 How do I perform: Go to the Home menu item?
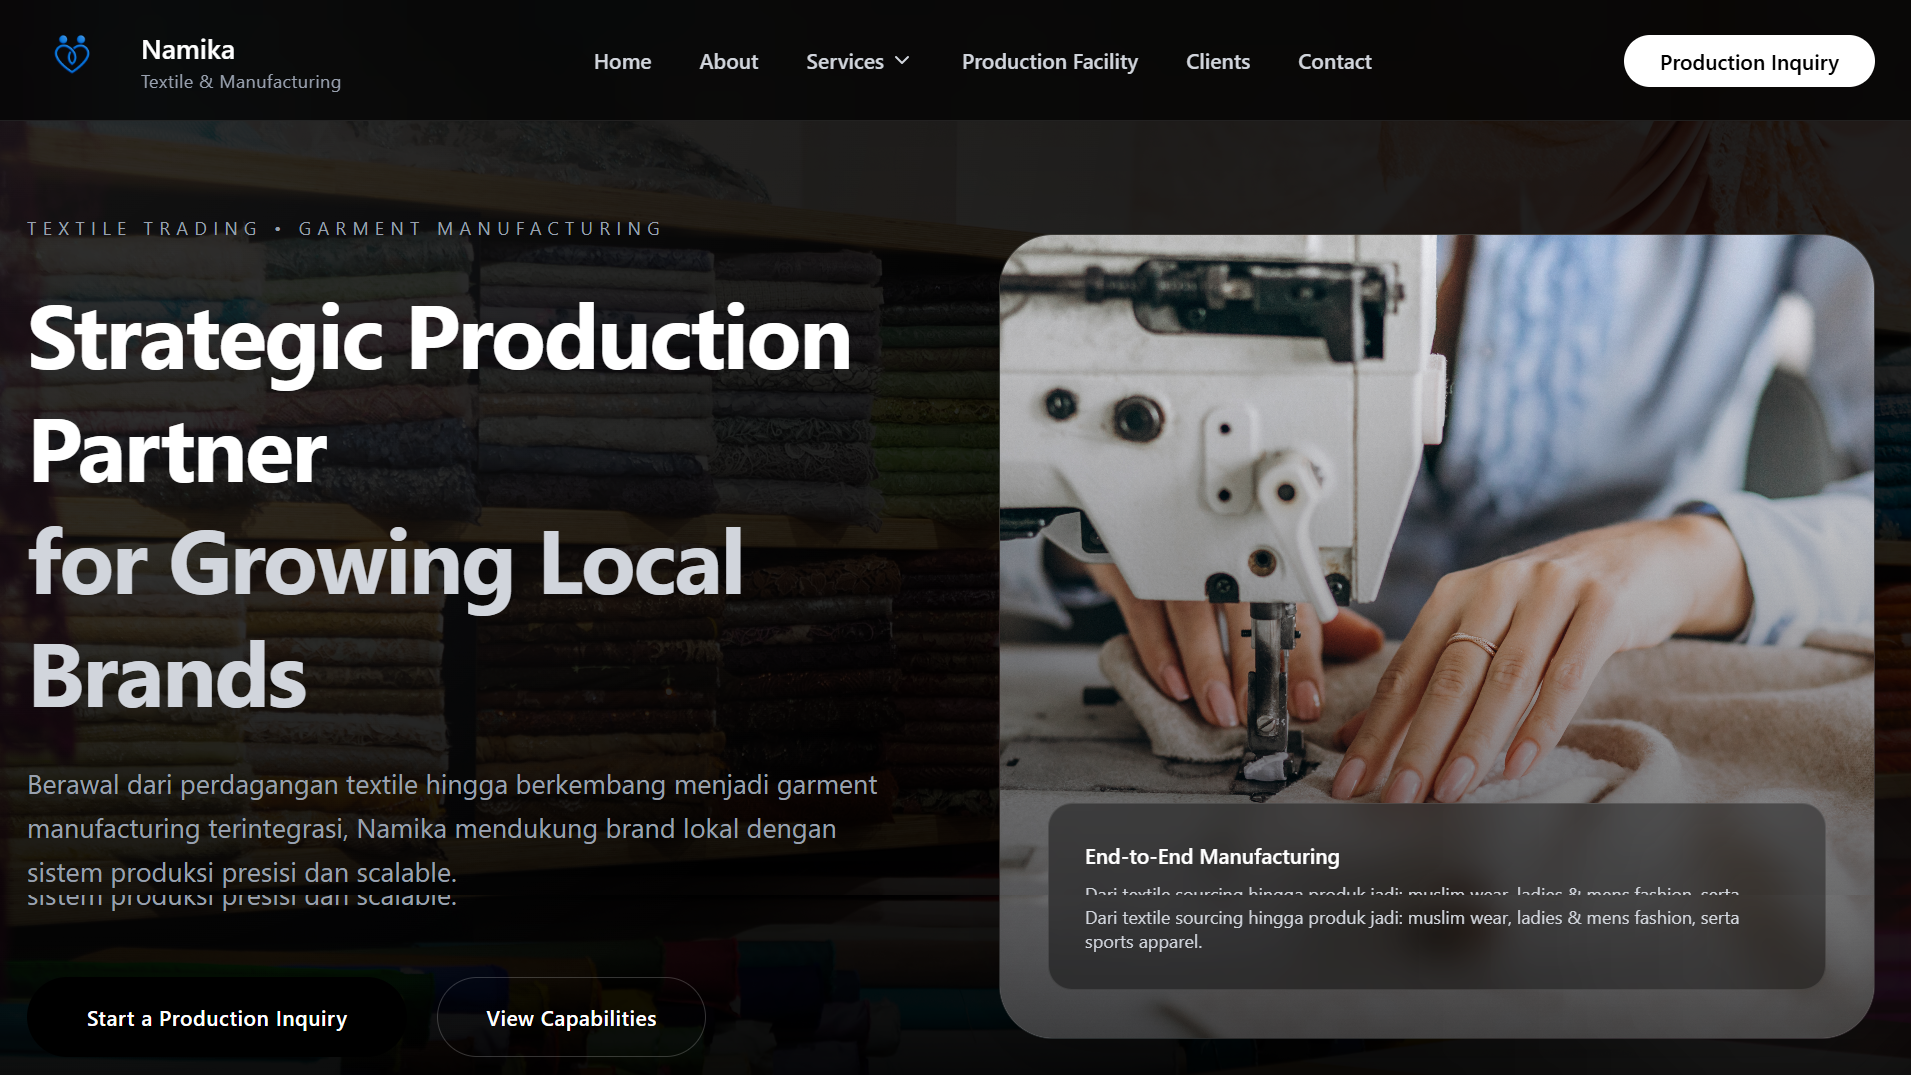[622, 62]
